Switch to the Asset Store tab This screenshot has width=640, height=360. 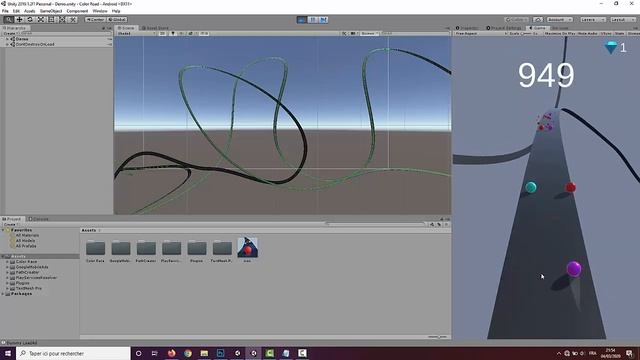pos(155,28)
